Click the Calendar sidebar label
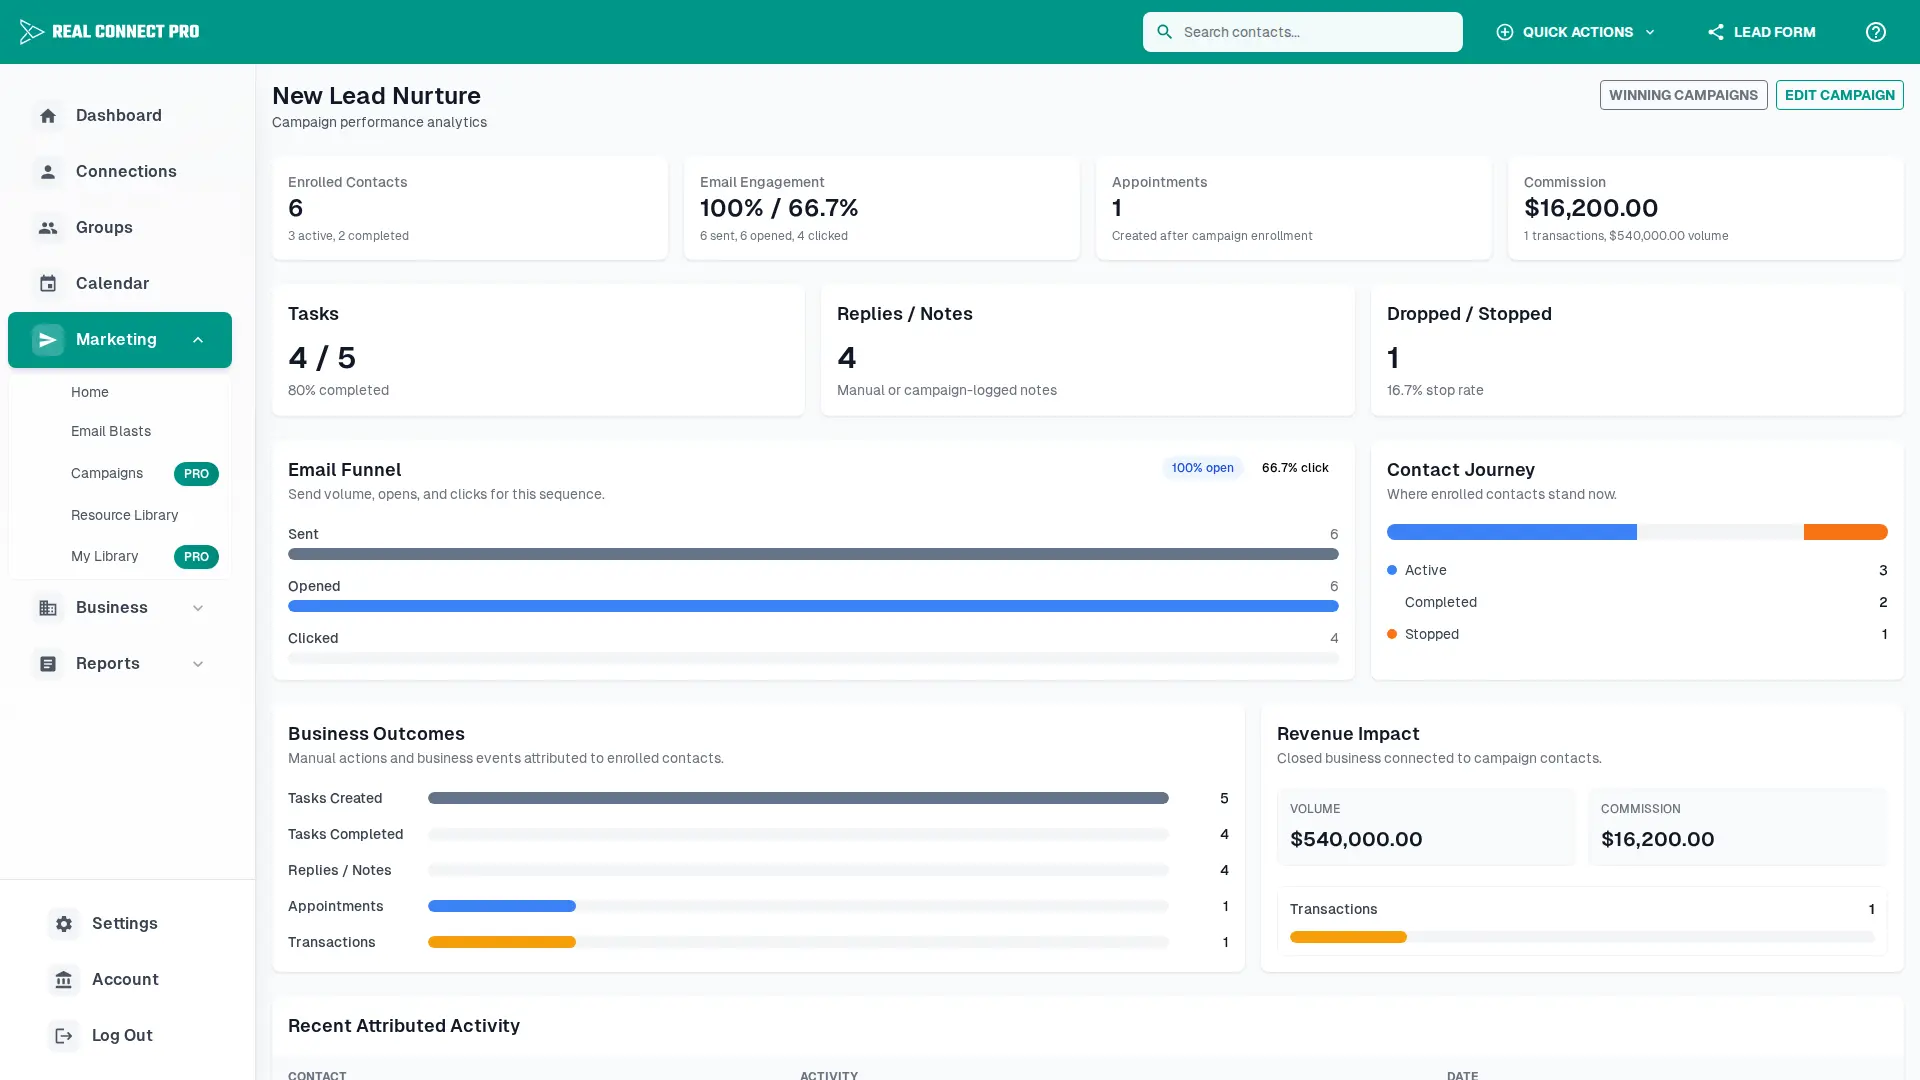 (x=112, y=284)
